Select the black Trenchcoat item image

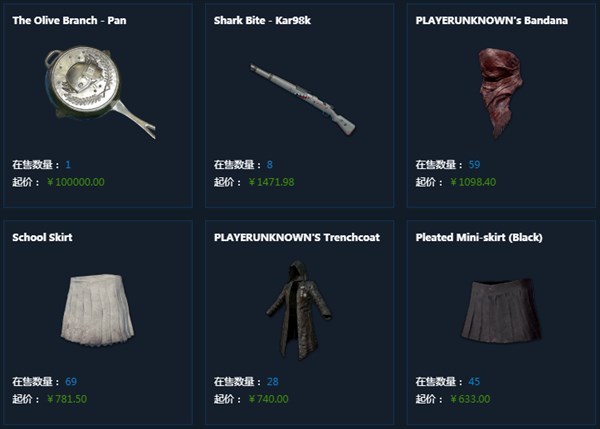(x=299, y=310)
